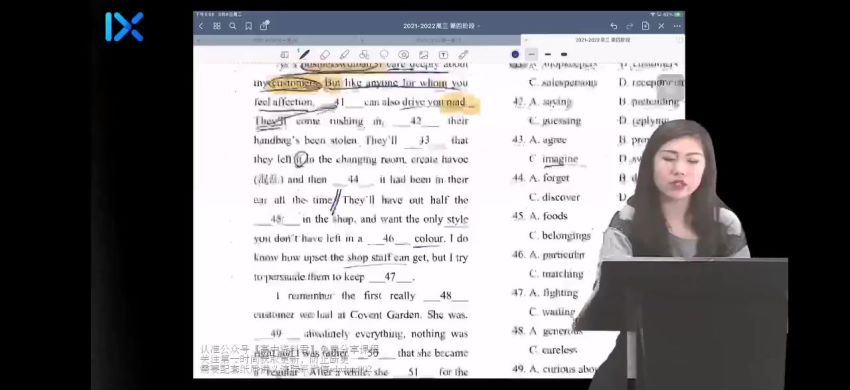Go back to the documents library
Screen dimensions: 850x390
[201, 26]
